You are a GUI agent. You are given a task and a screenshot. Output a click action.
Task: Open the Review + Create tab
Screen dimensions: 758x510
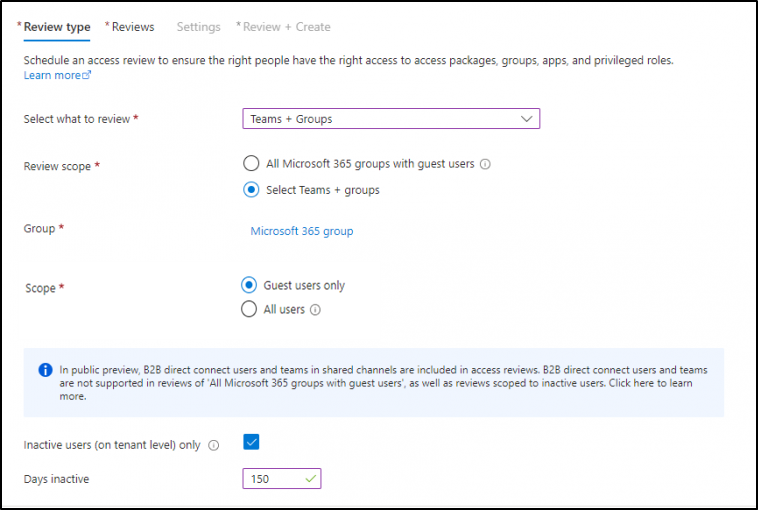286,27
